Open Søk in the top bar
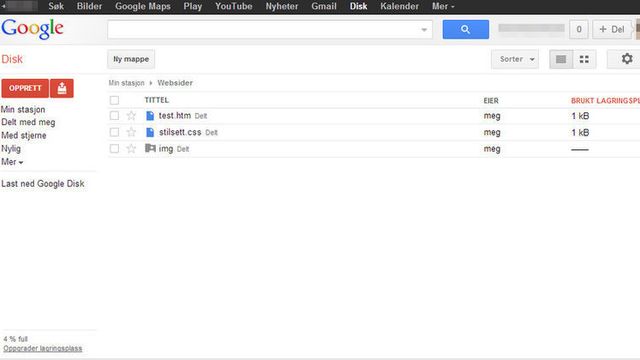Viewport: 640px width, 360px height. pos(56,7)
